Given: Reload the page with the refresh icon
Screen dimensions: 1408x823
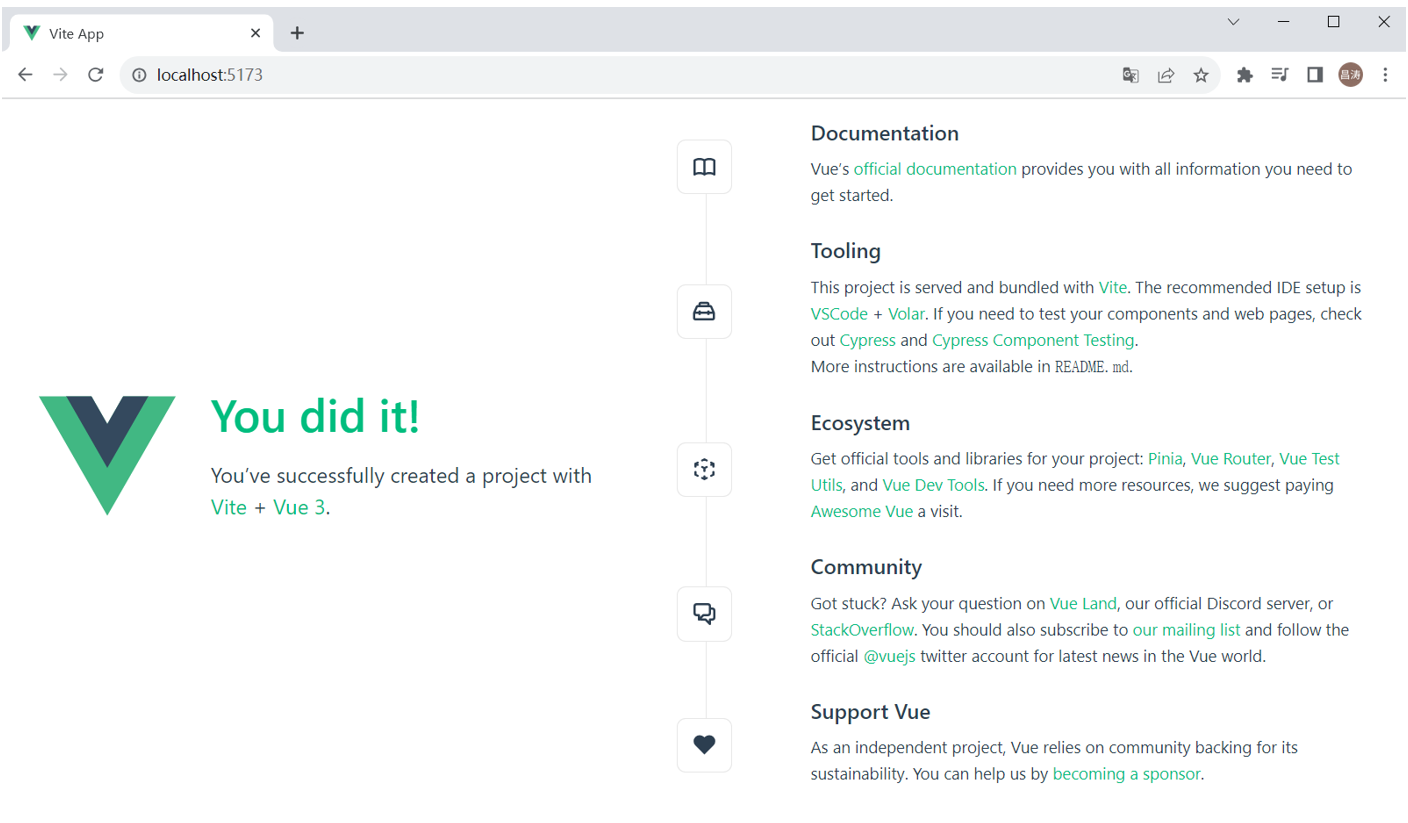Looking at the screenshot, I should pyautogui.click(x=96, y=75).
